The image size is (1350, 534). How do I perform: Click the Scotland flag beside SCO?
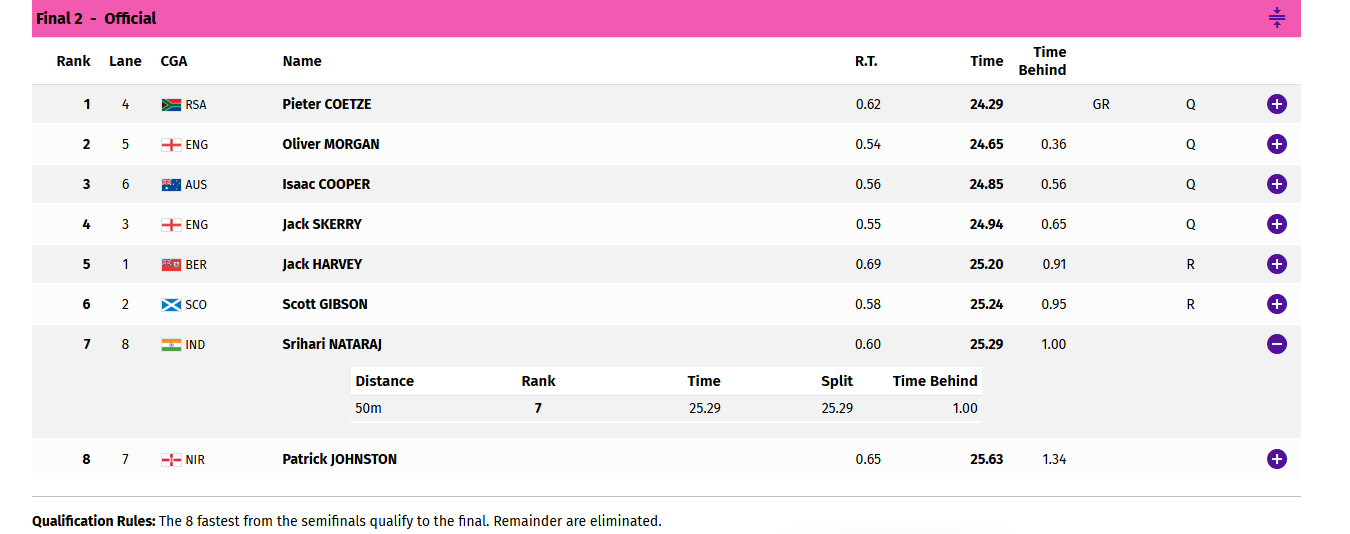(x=171, y=304)
